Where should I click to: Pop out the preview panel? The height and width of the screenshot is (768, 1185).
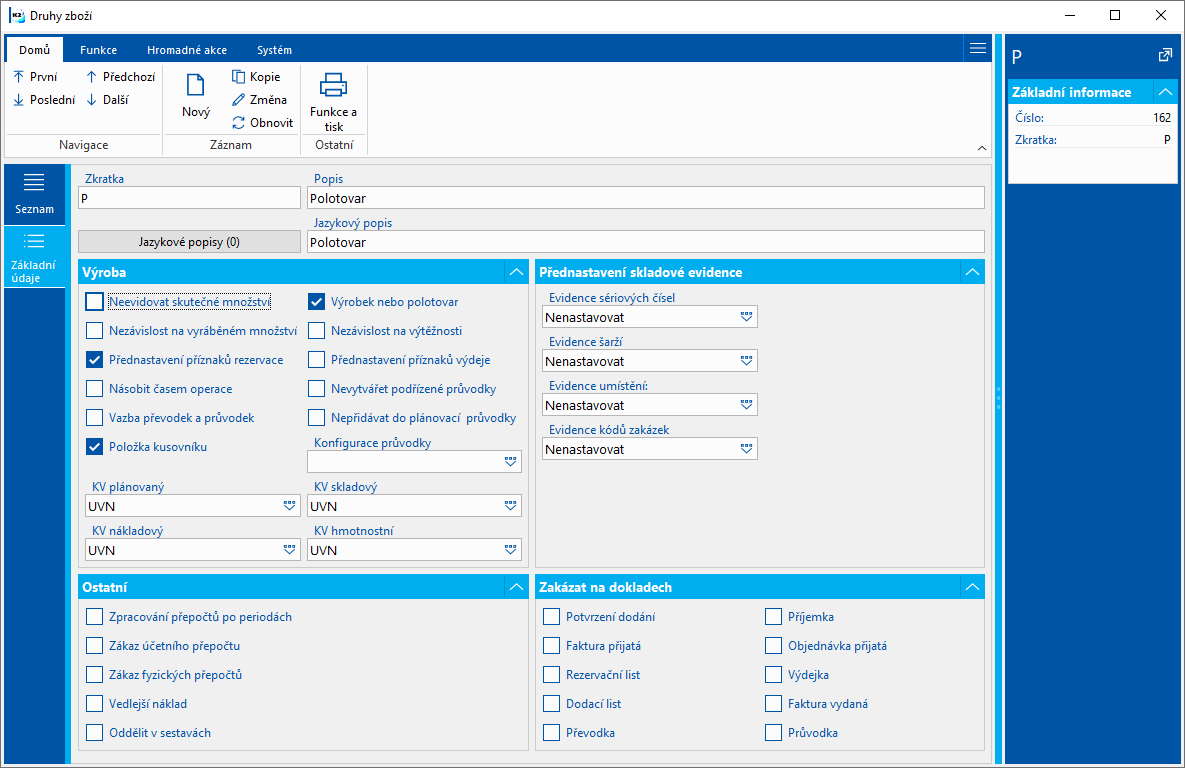[1165, 55]
